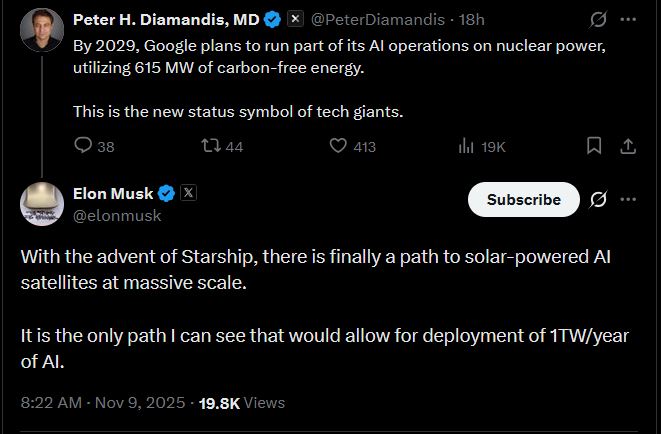The image size is (661, 434).
Task: Open more options menu on Elon's post
Action: point(628,199)
